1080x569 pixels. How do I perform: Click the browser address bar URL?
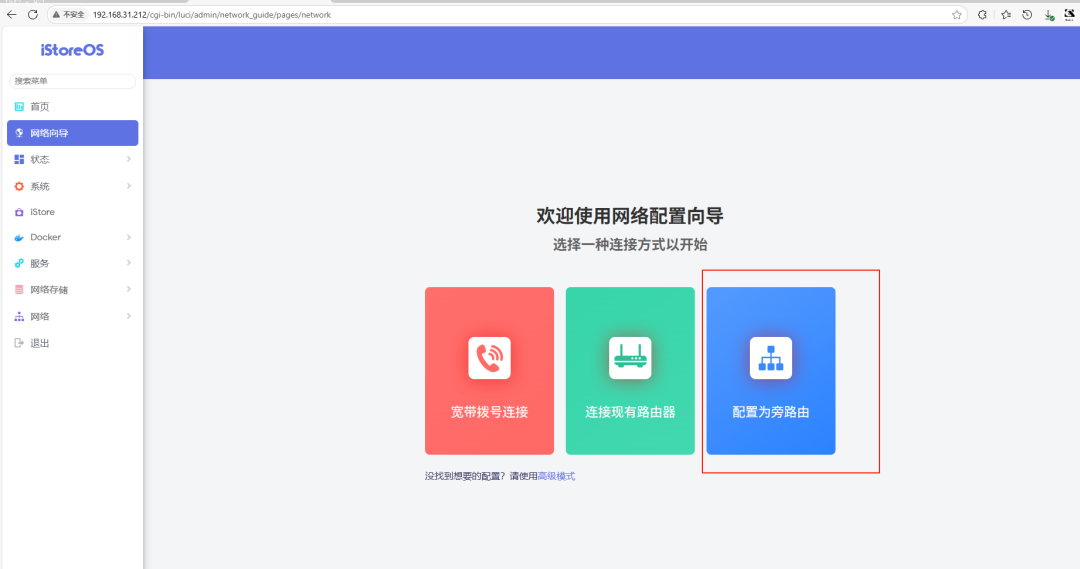coord(212,14)
